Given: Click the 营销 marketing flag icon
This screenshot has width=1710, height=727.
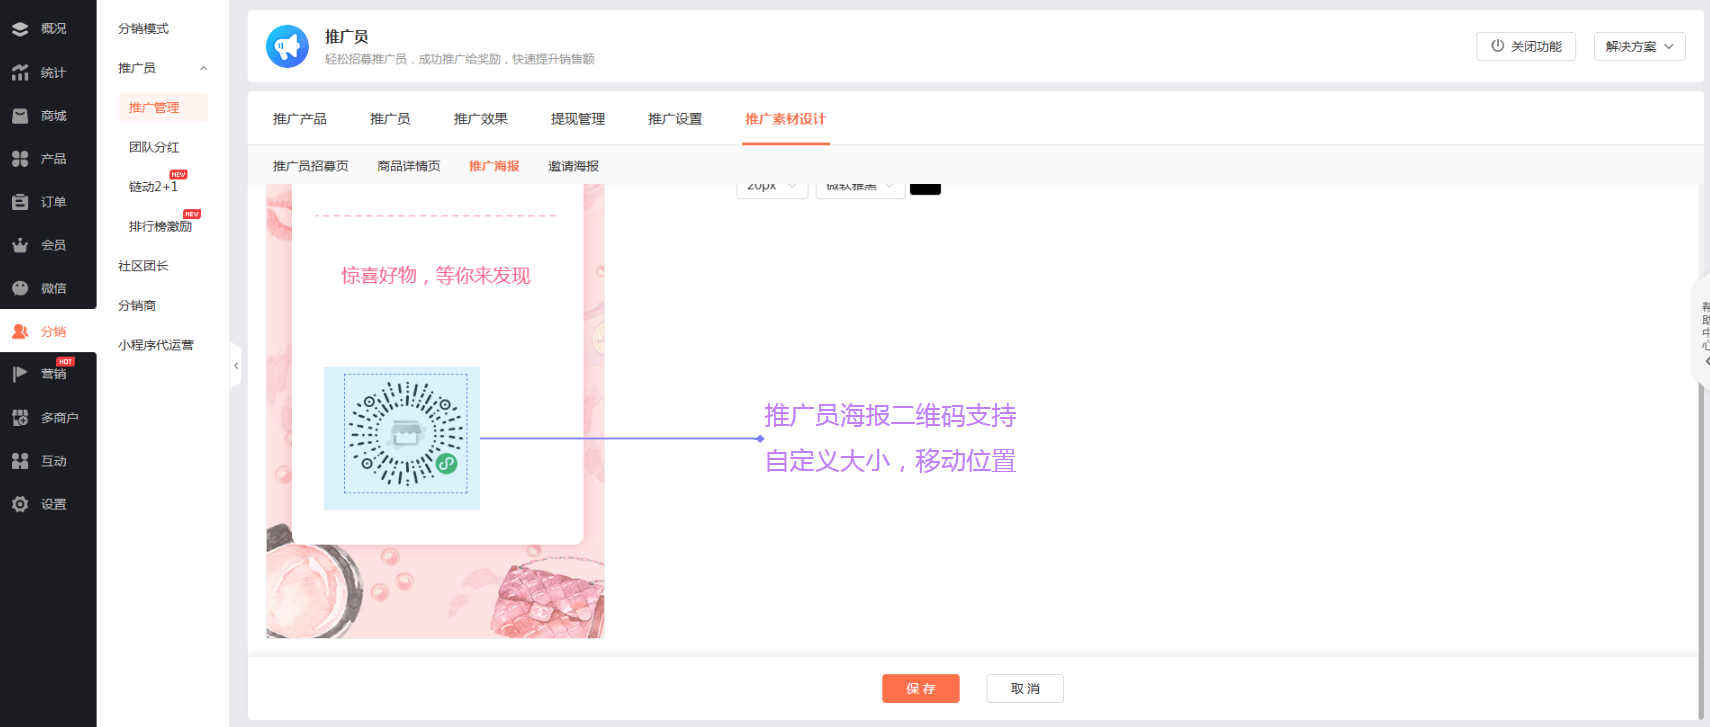Looking at the screenshot, I should [x=20, y=374].
